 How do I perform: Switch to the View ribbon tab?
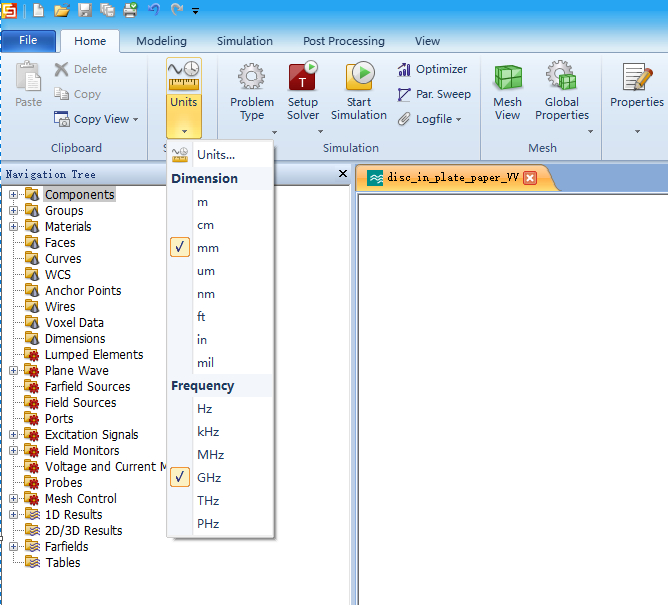click(x=427, y=41)
